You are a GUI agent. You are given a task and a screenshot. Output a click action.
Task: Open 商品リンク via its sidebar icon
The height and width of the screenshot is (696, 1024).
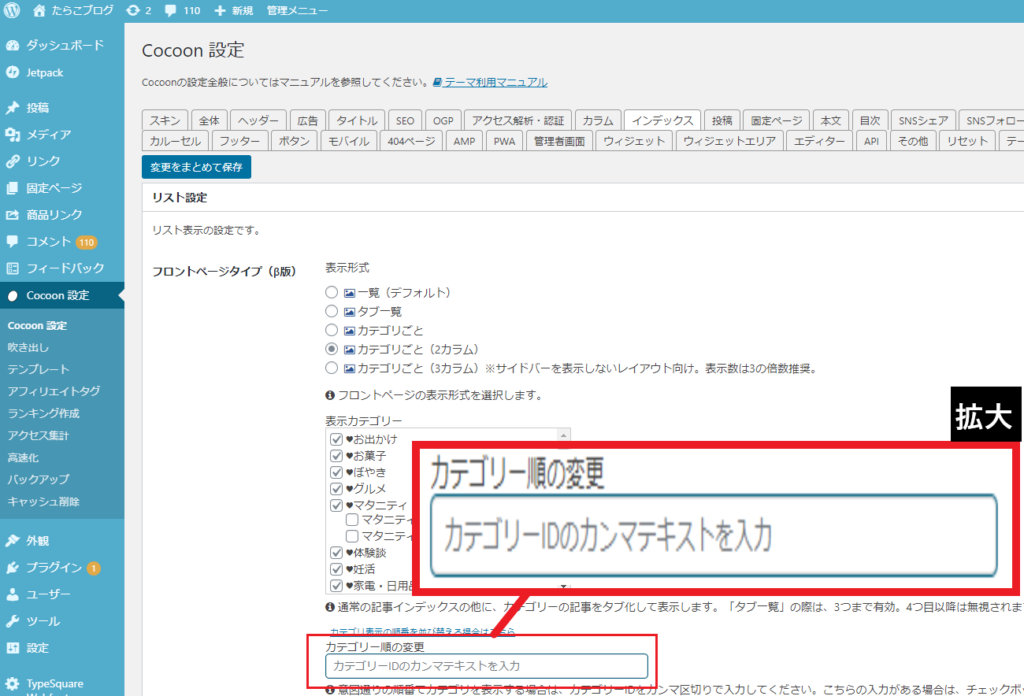[12, 215]
